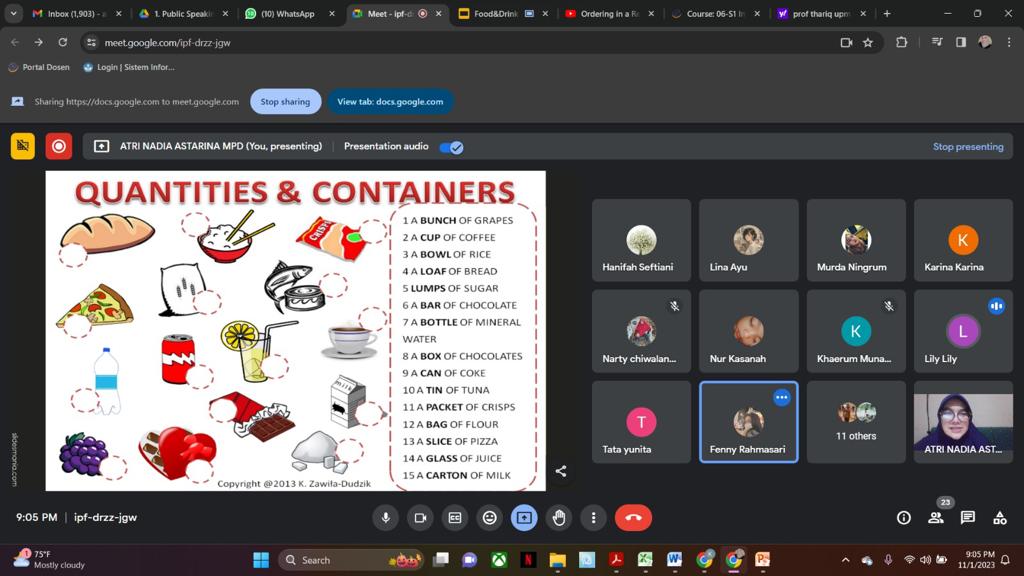This screenshot has height=576, width=1024.
Task: Select Narty chiwalan participant tile
Action: (641, 332)
